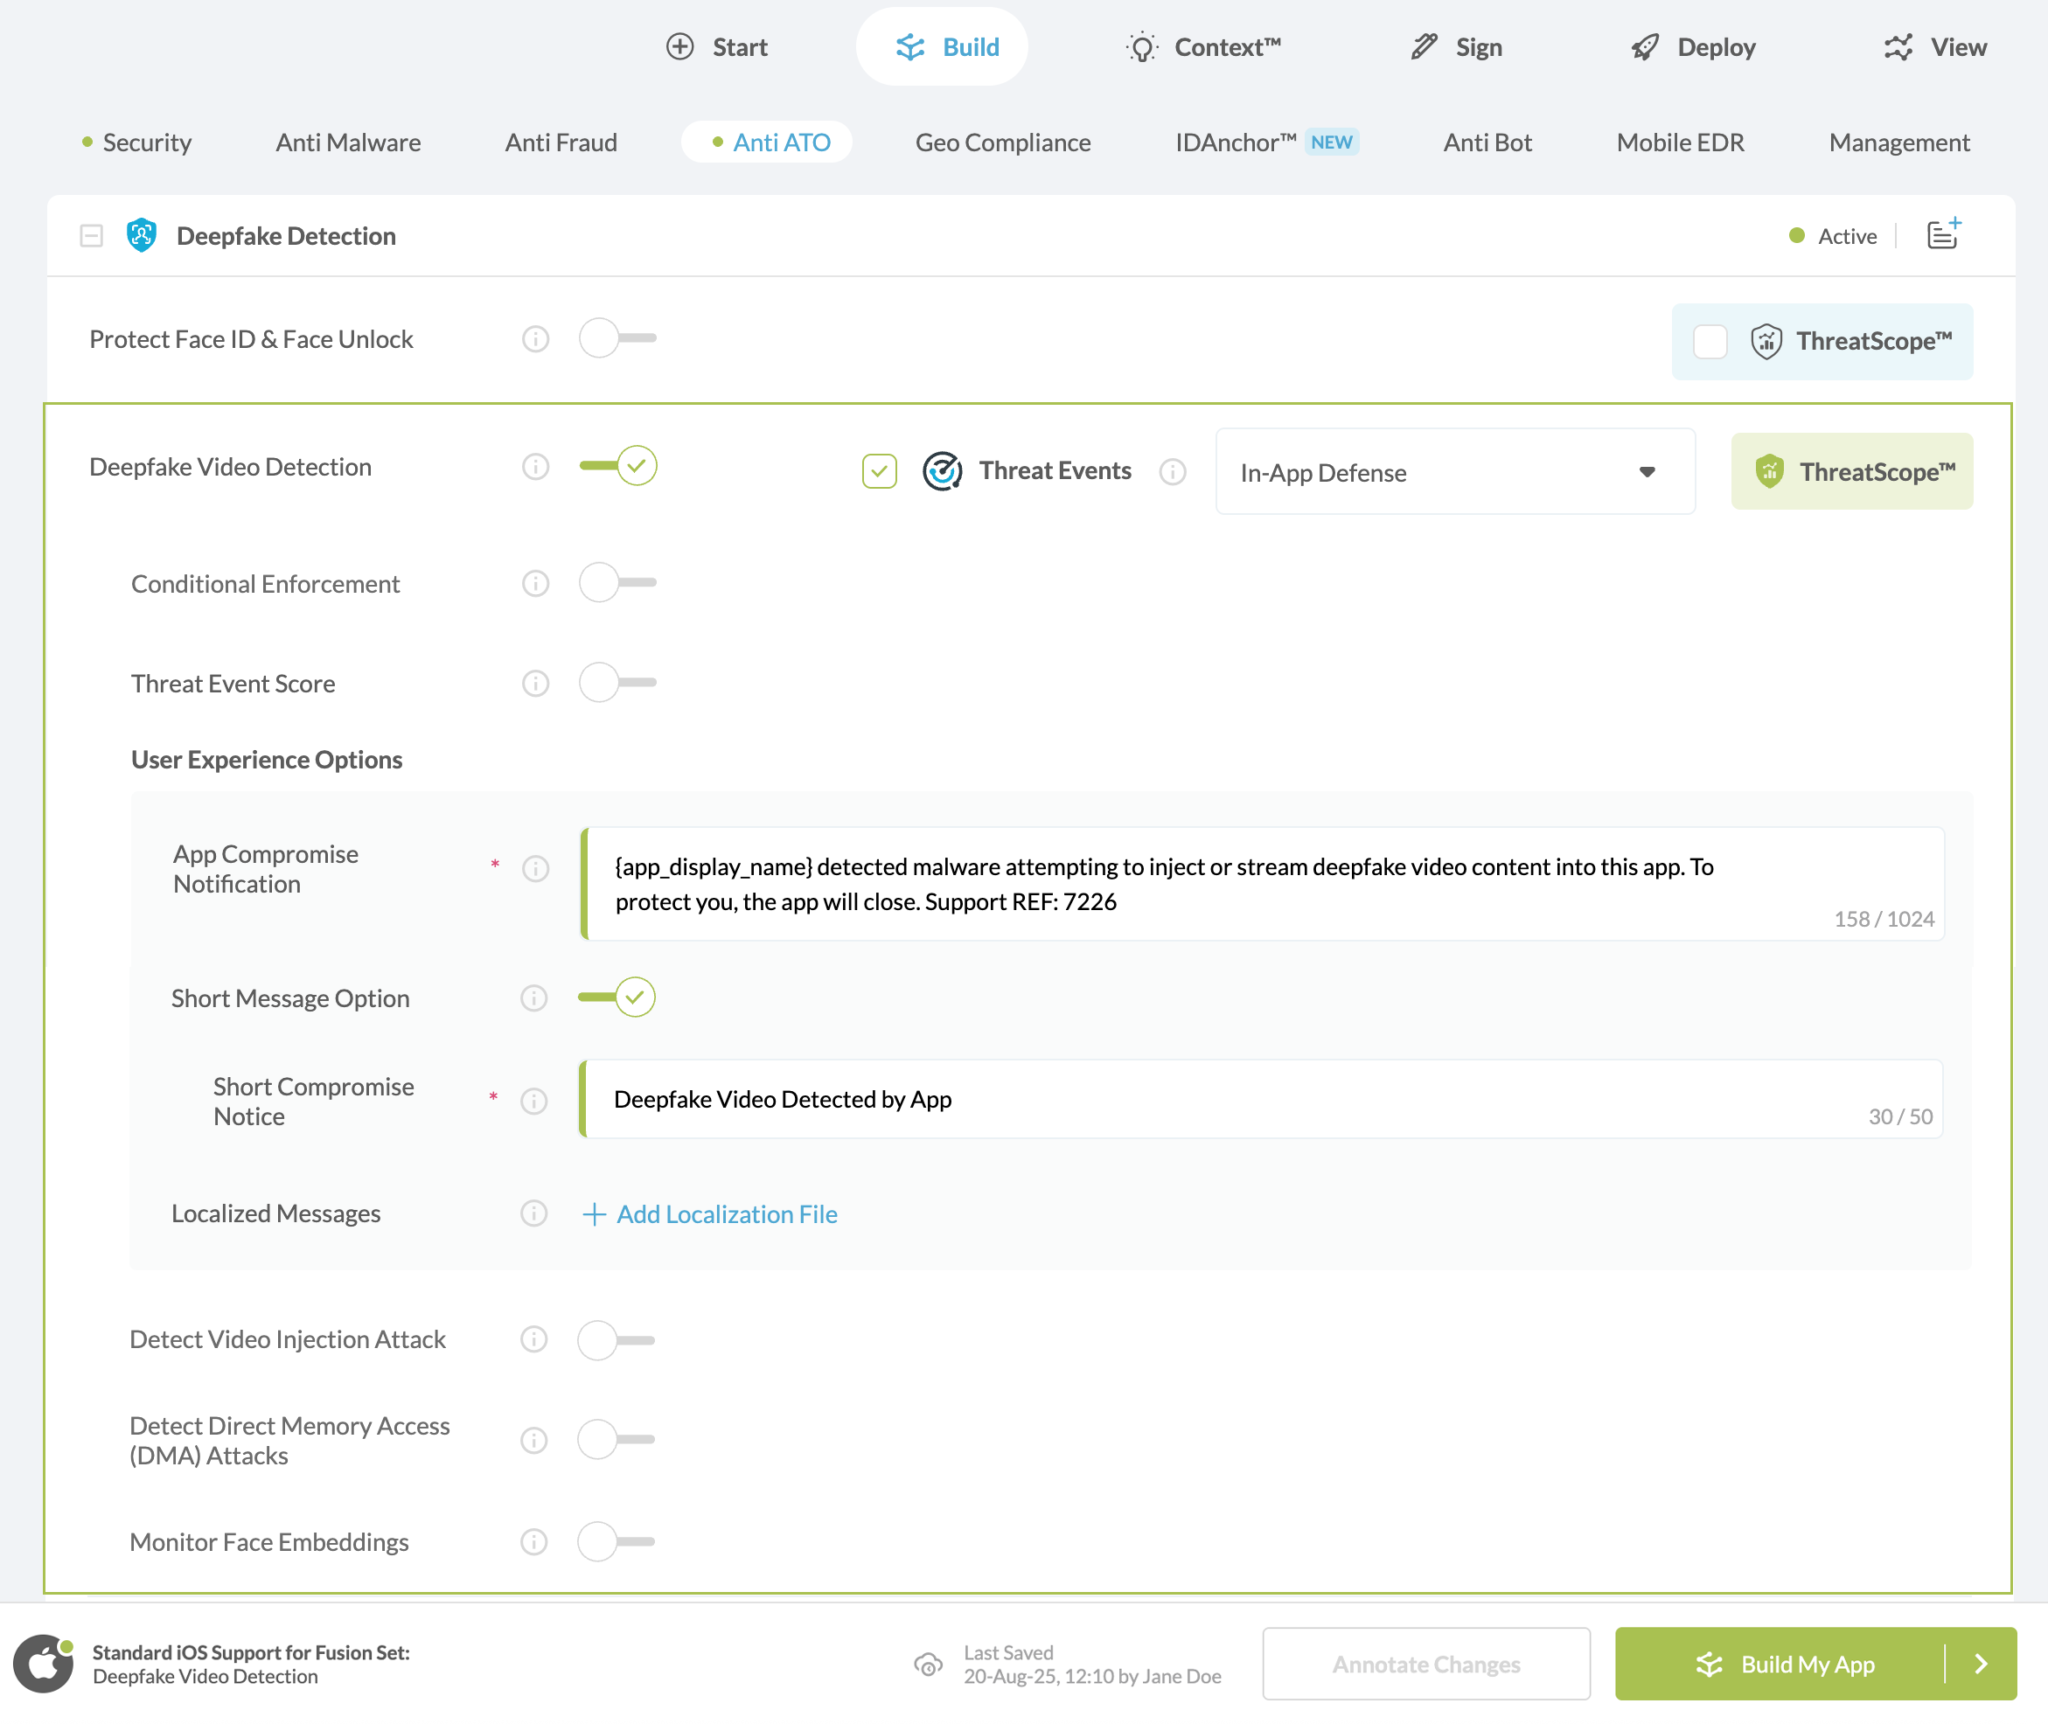Turn on Detect Video Injection Attack
The width and height of the screenshot is (2048, 1724).
(615, 1340)
